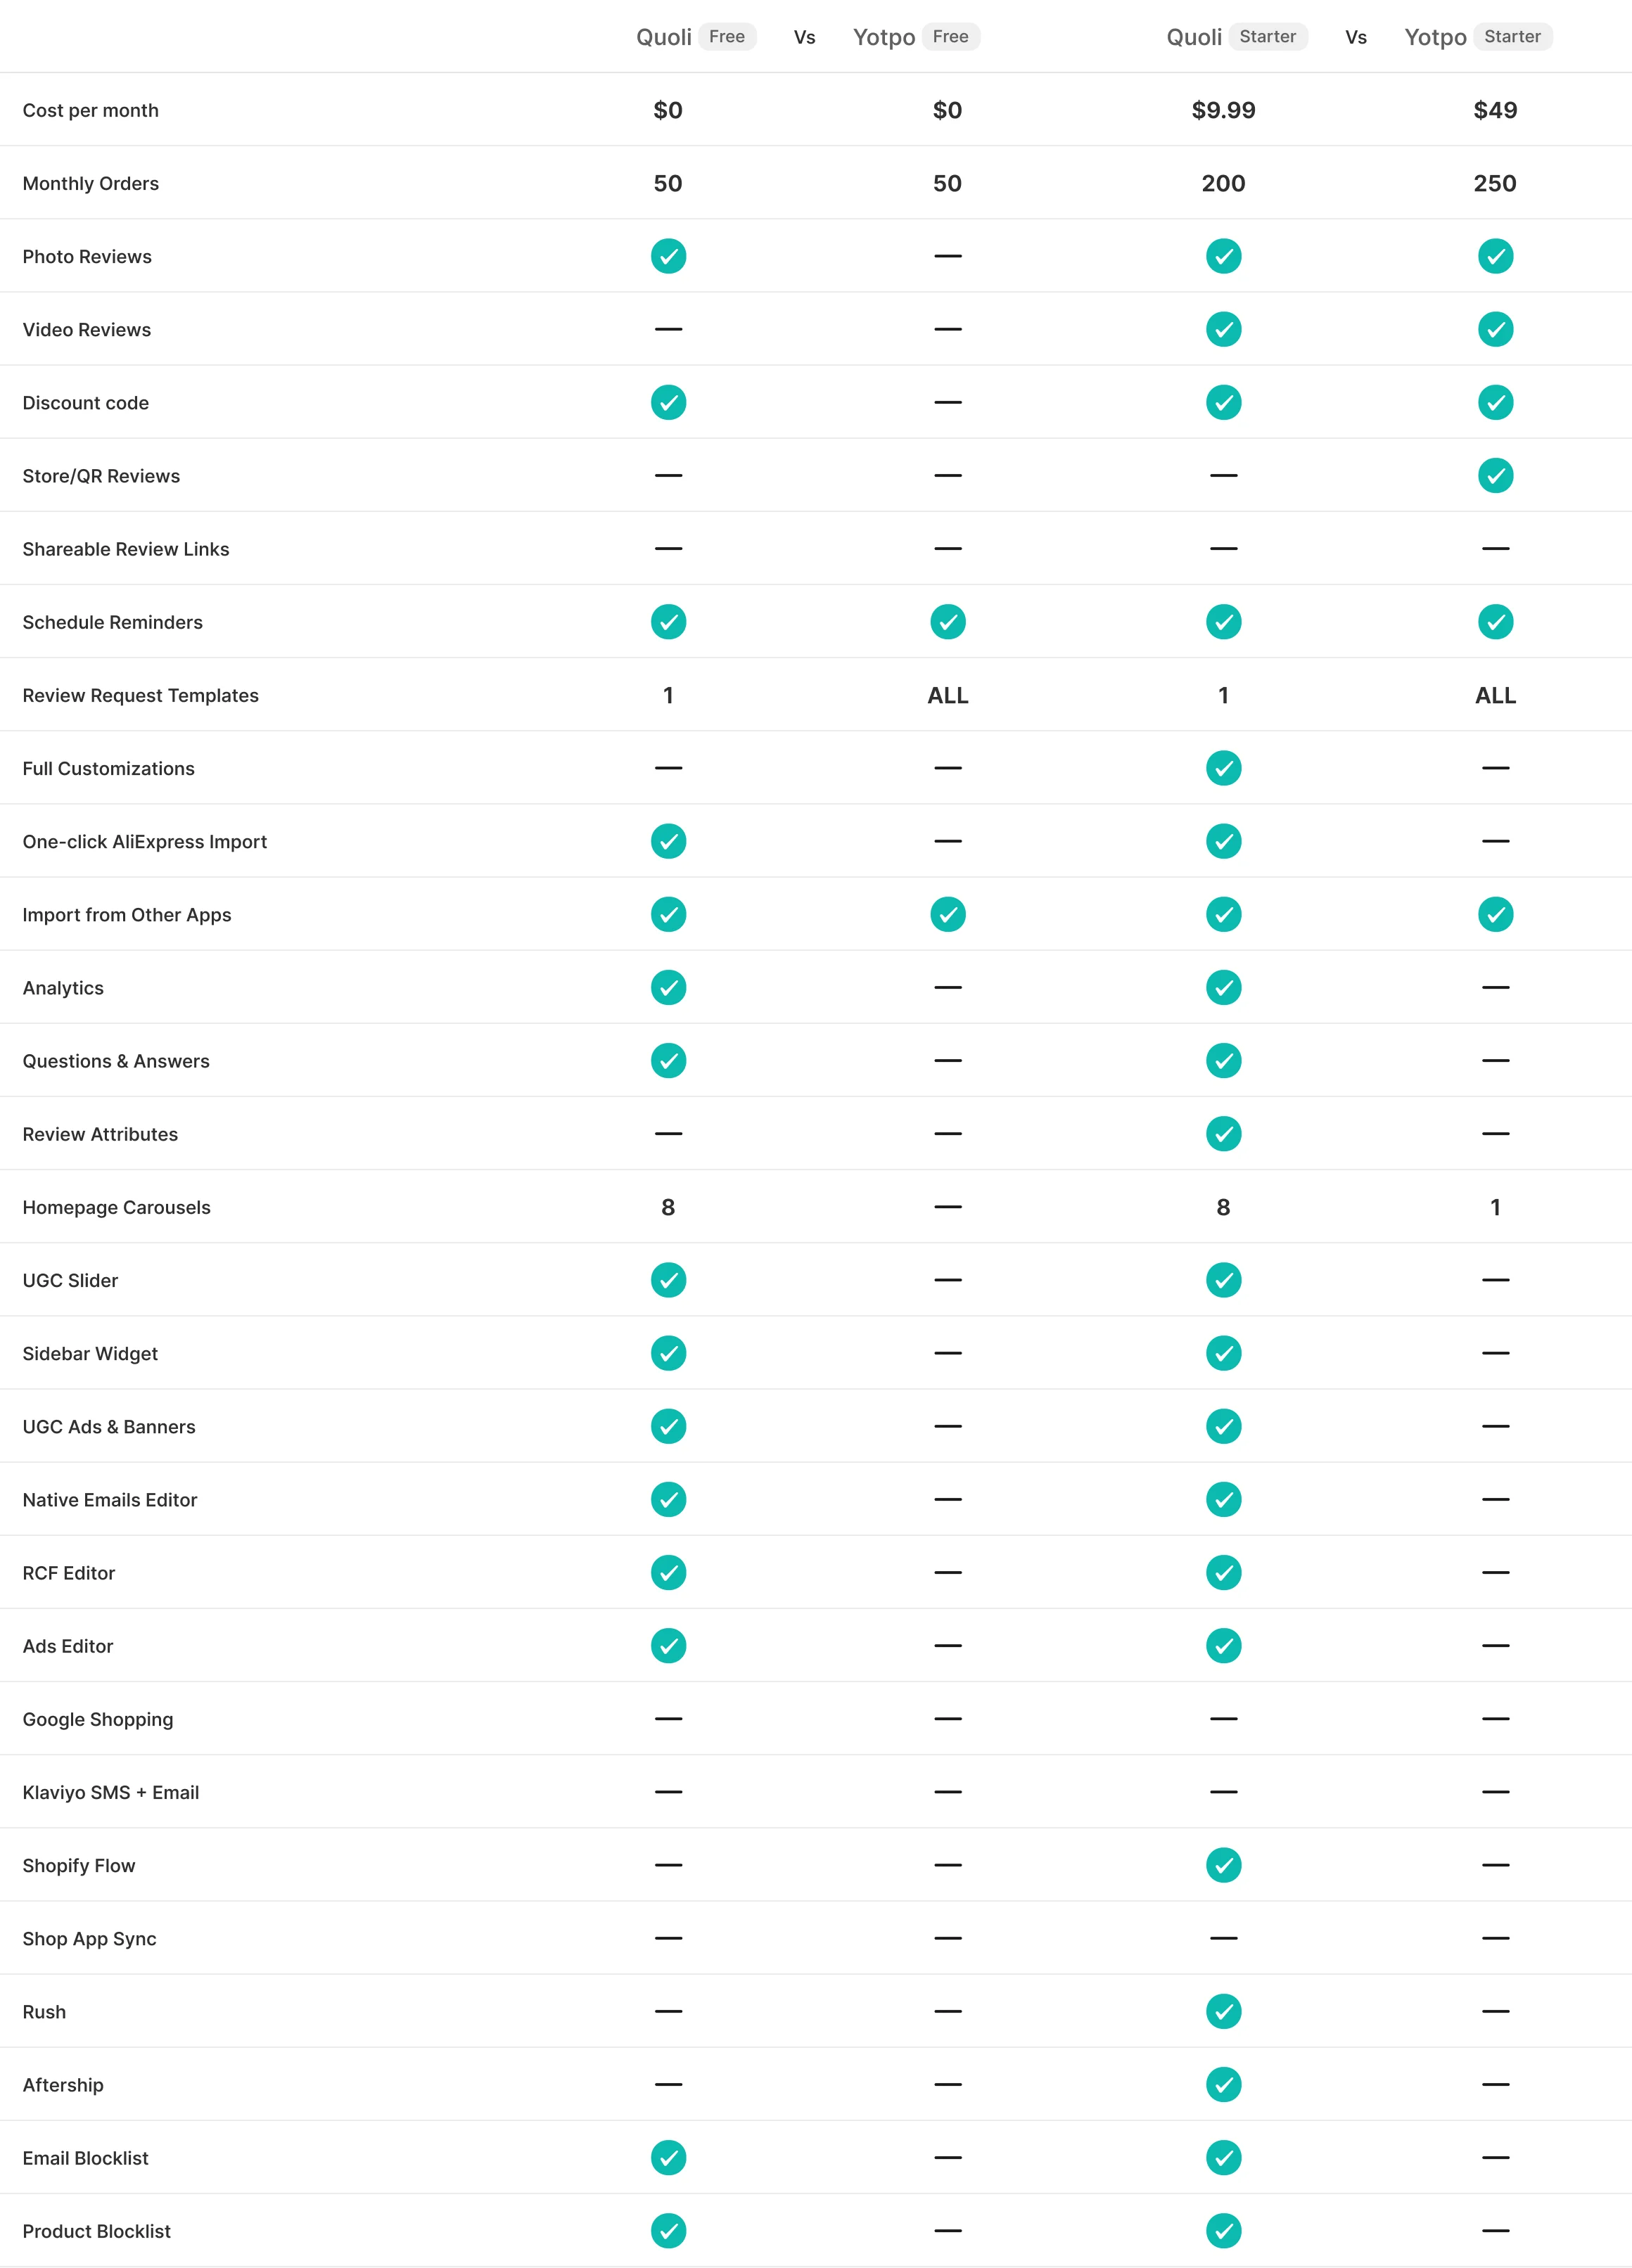Click the Homepage Carousels value for Yotpo Starter
Screen dimensions: 1632x2268
pyautogui.click(x=1495, y=1207)
